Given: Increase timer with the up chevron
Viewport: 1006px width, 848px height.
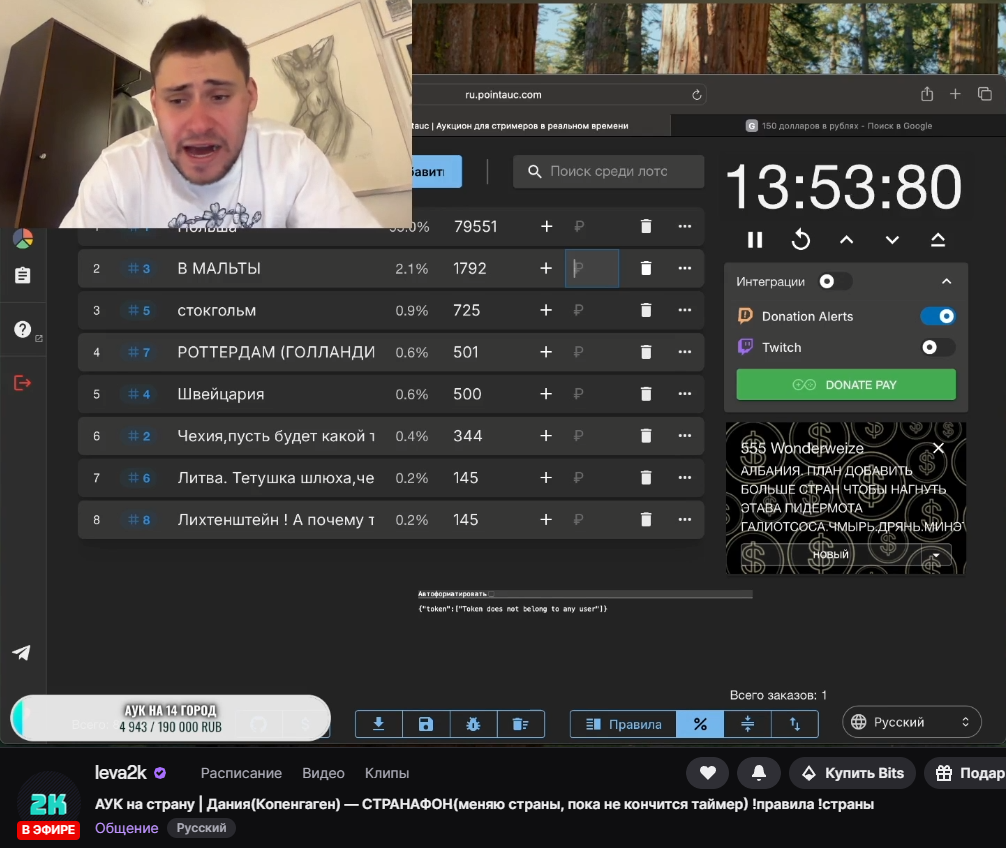Looking at the screenshot, I should 846,240.
